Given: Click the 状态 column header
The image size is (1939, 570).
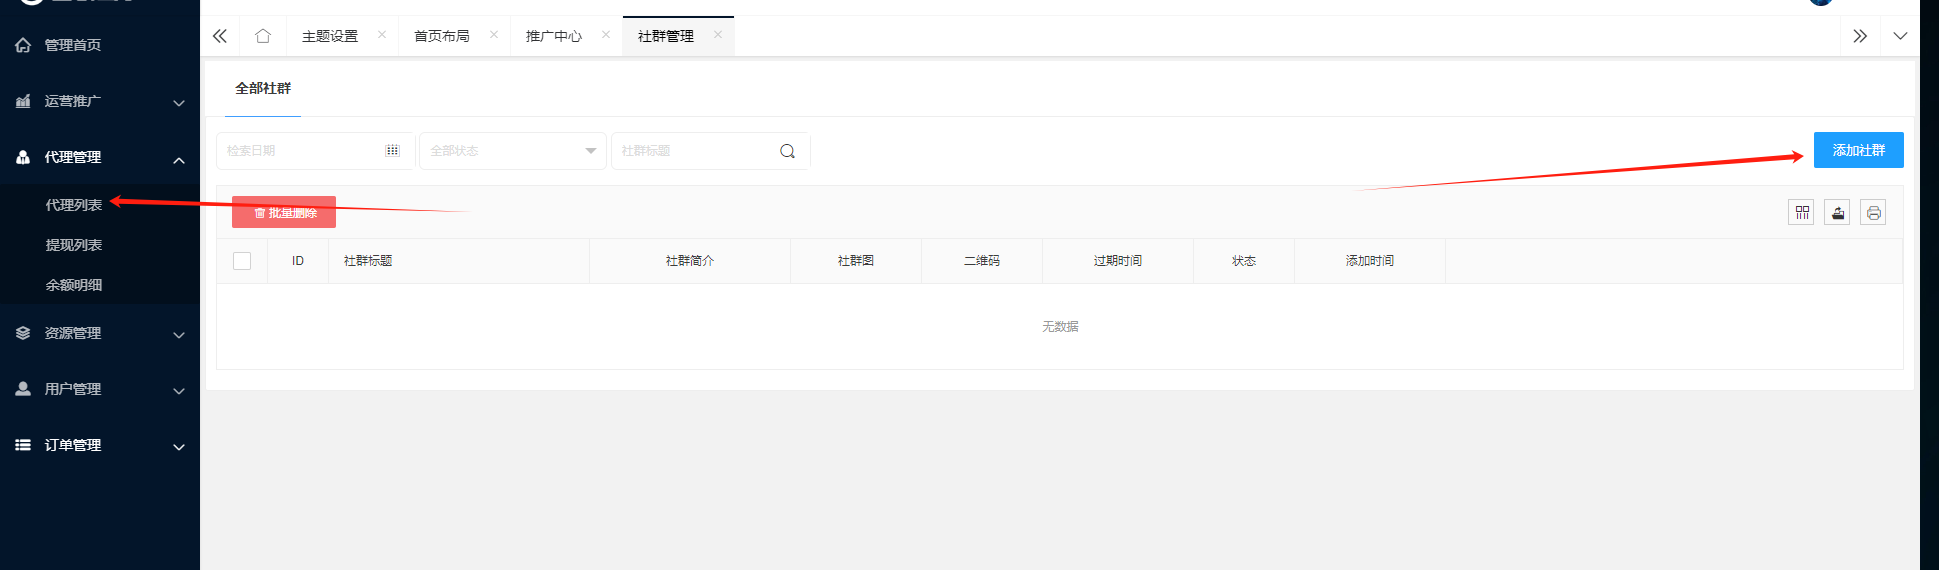Looking at the screenshot, I should click(x=1244, y=261).
